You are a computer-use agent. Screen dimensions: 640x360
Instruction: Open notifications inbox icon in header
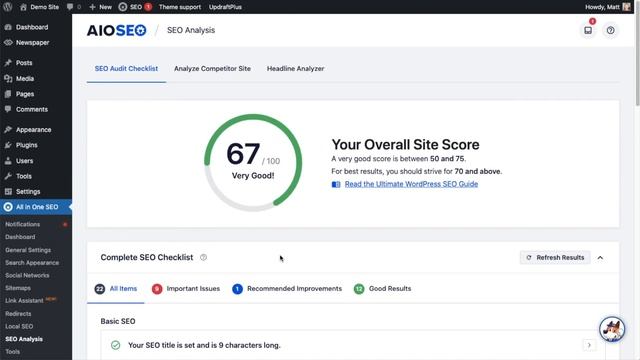(x=588, y=30)
